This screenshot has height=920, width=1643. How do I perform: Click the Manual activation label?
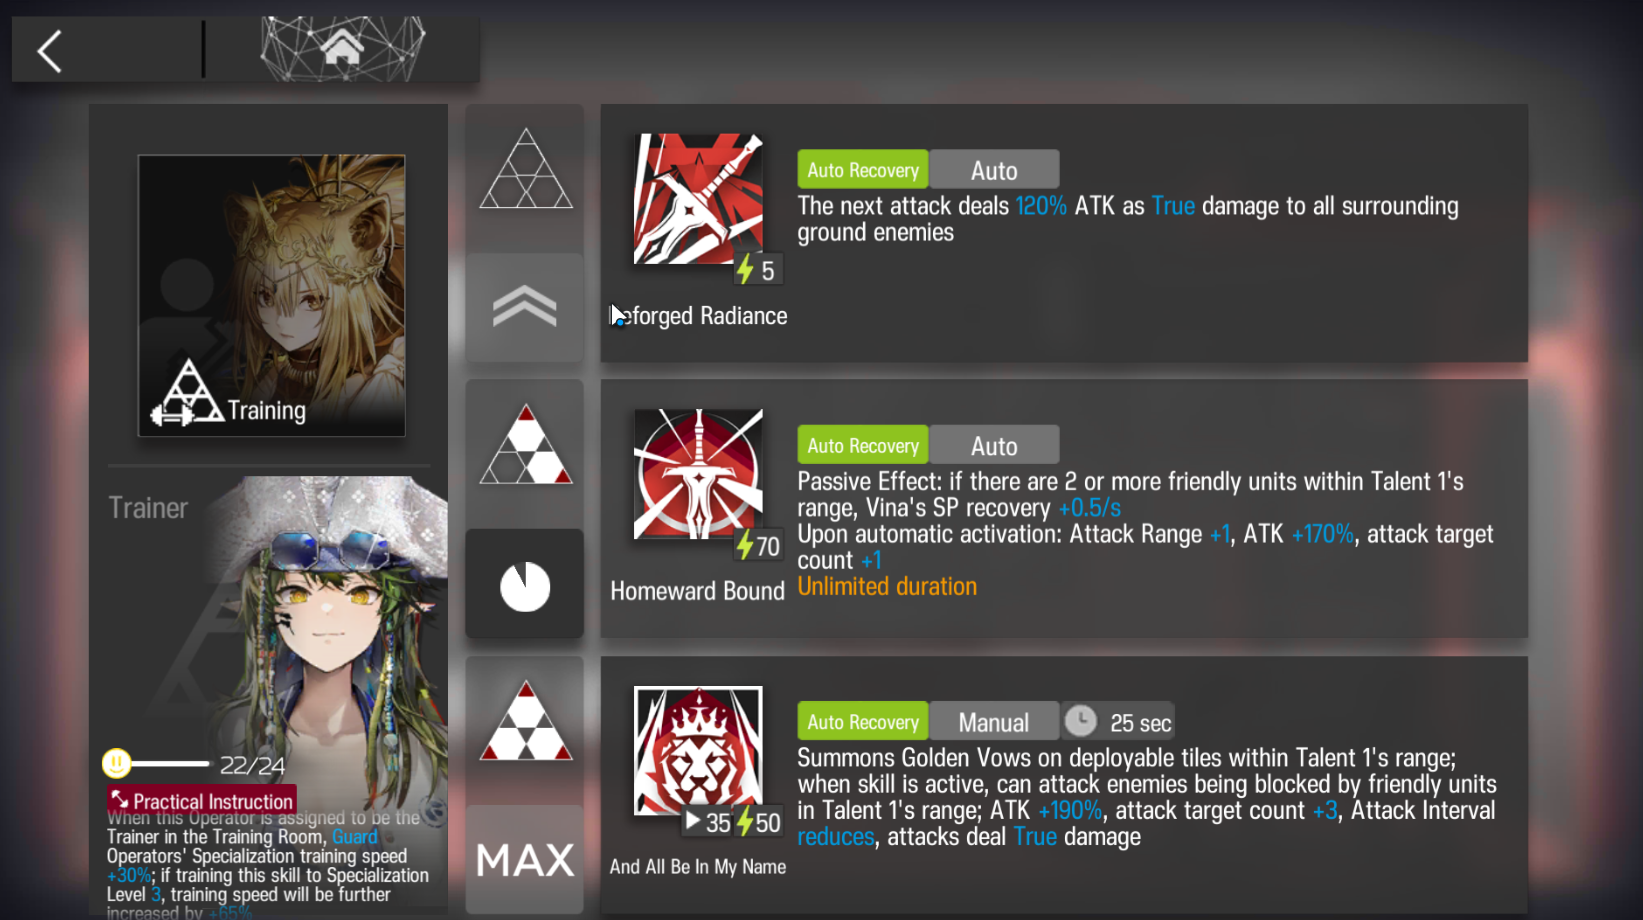(x=993, y=722)
